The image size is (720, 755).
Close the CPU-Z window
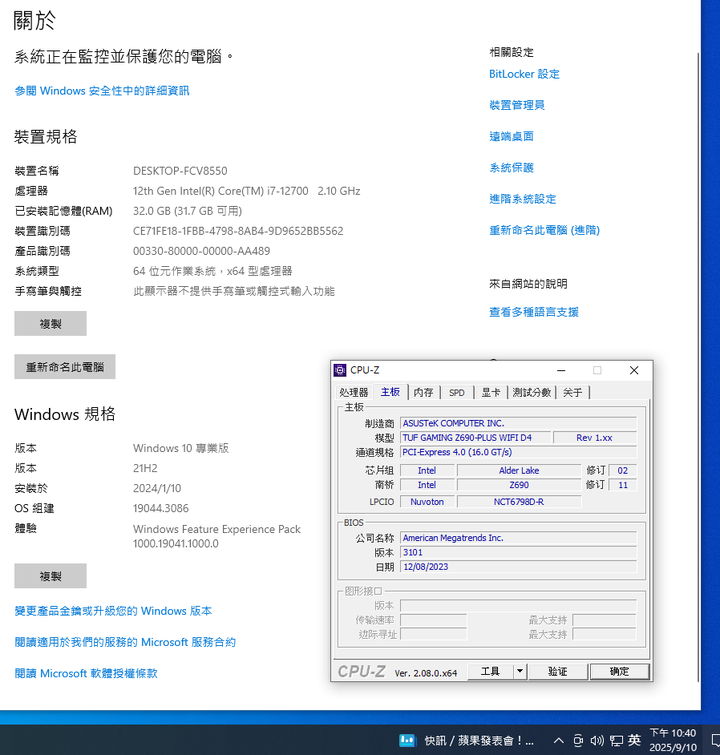[x=634, y=370]
